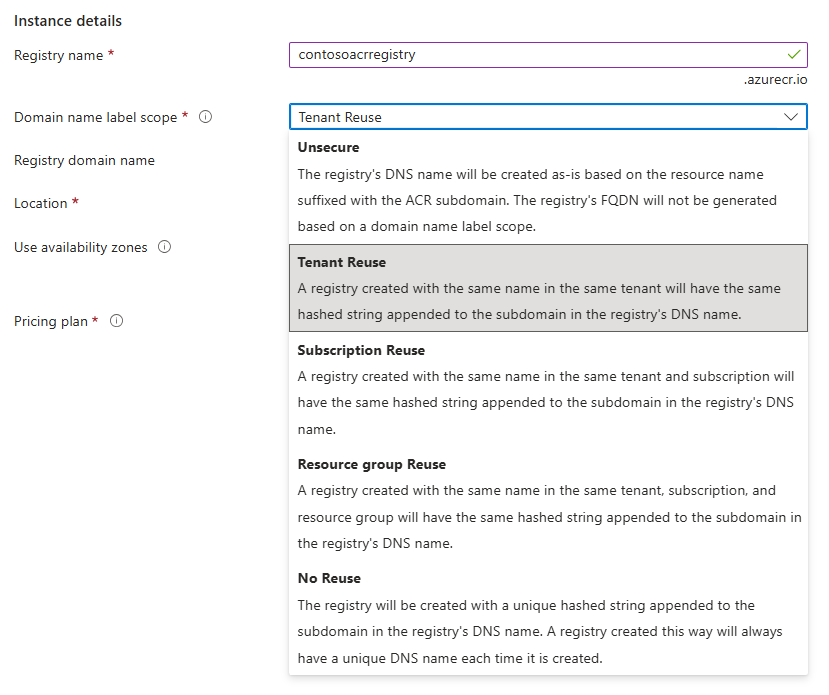829x695 pixels.
Task: Click the Location field label
Action: (40, 203)
